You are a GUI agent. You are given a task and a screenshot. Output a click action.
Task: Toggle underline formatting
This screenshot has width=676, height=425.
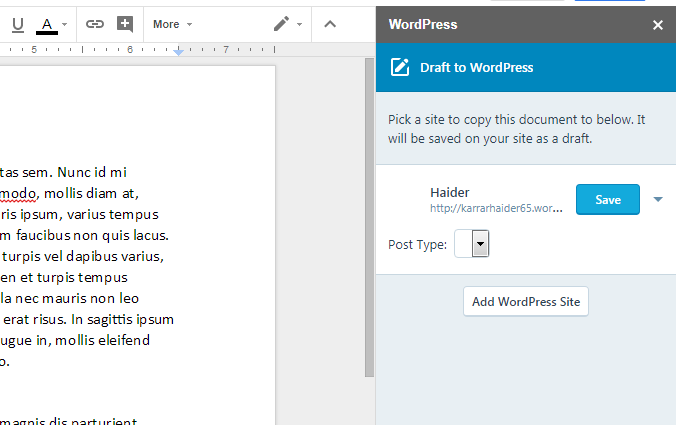(x=18, y=25)
